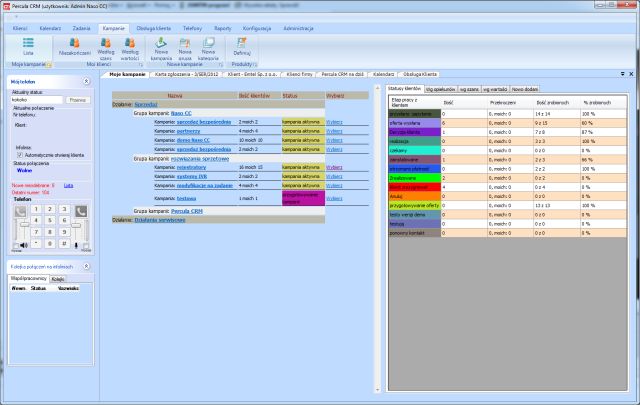Open the Aktualny status combo box
The image size is (640, 405).
[37, 100]
